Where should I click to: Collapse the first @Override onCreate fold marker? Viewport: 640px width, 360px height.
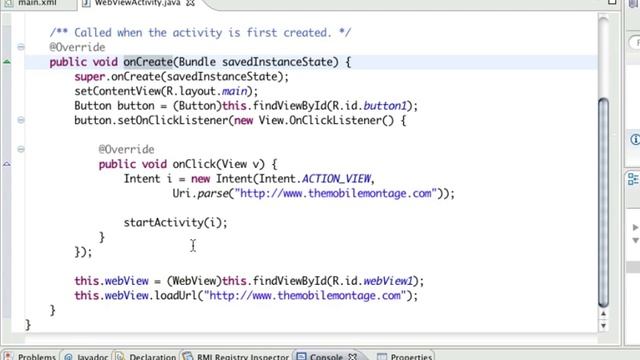coord(21,47)
